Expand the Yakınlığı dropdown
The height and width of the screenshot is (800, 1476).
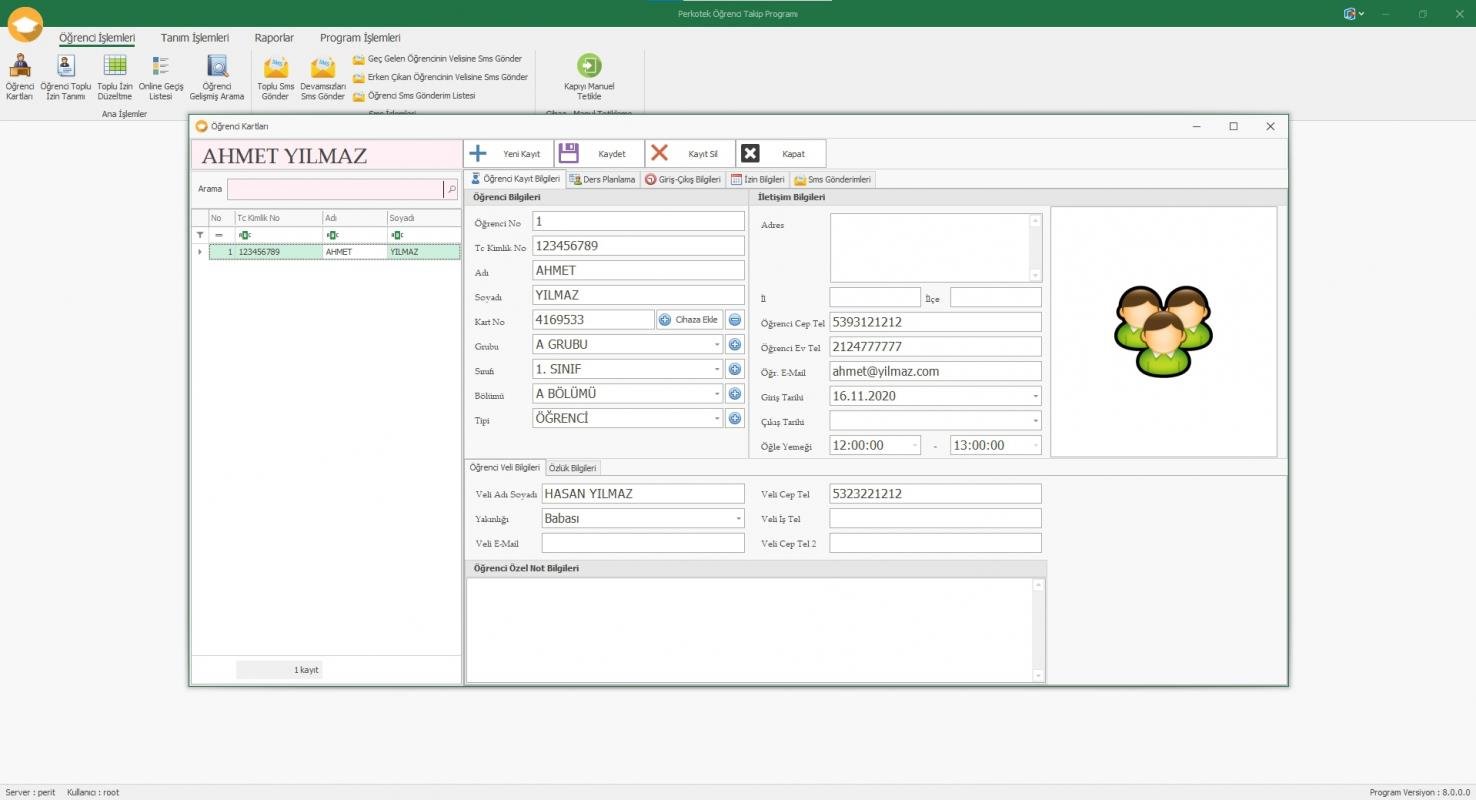pyautogui.click(x=739, y=519)
